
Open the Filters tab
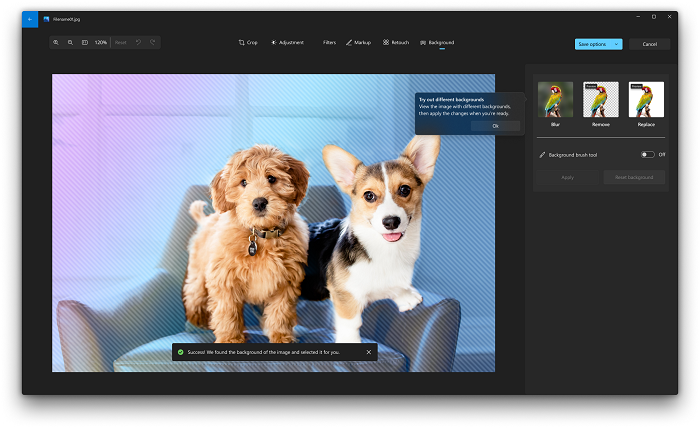329,42
